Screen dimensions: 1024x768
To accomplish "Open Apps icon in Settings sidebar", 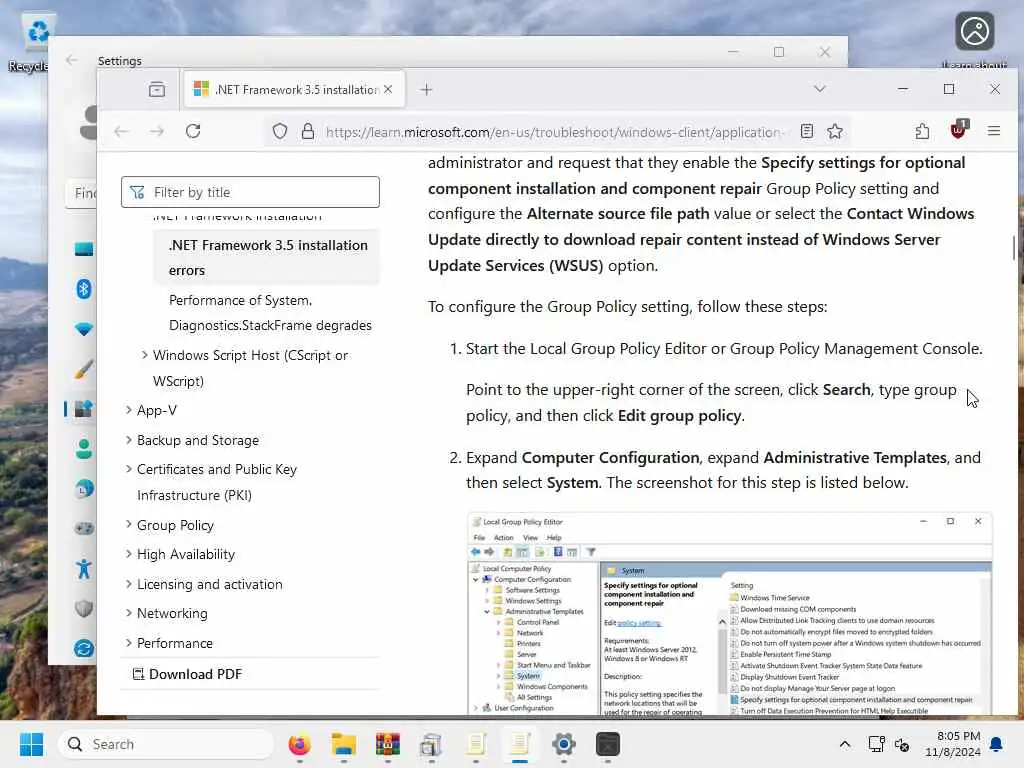I will (x=84, y=409).
